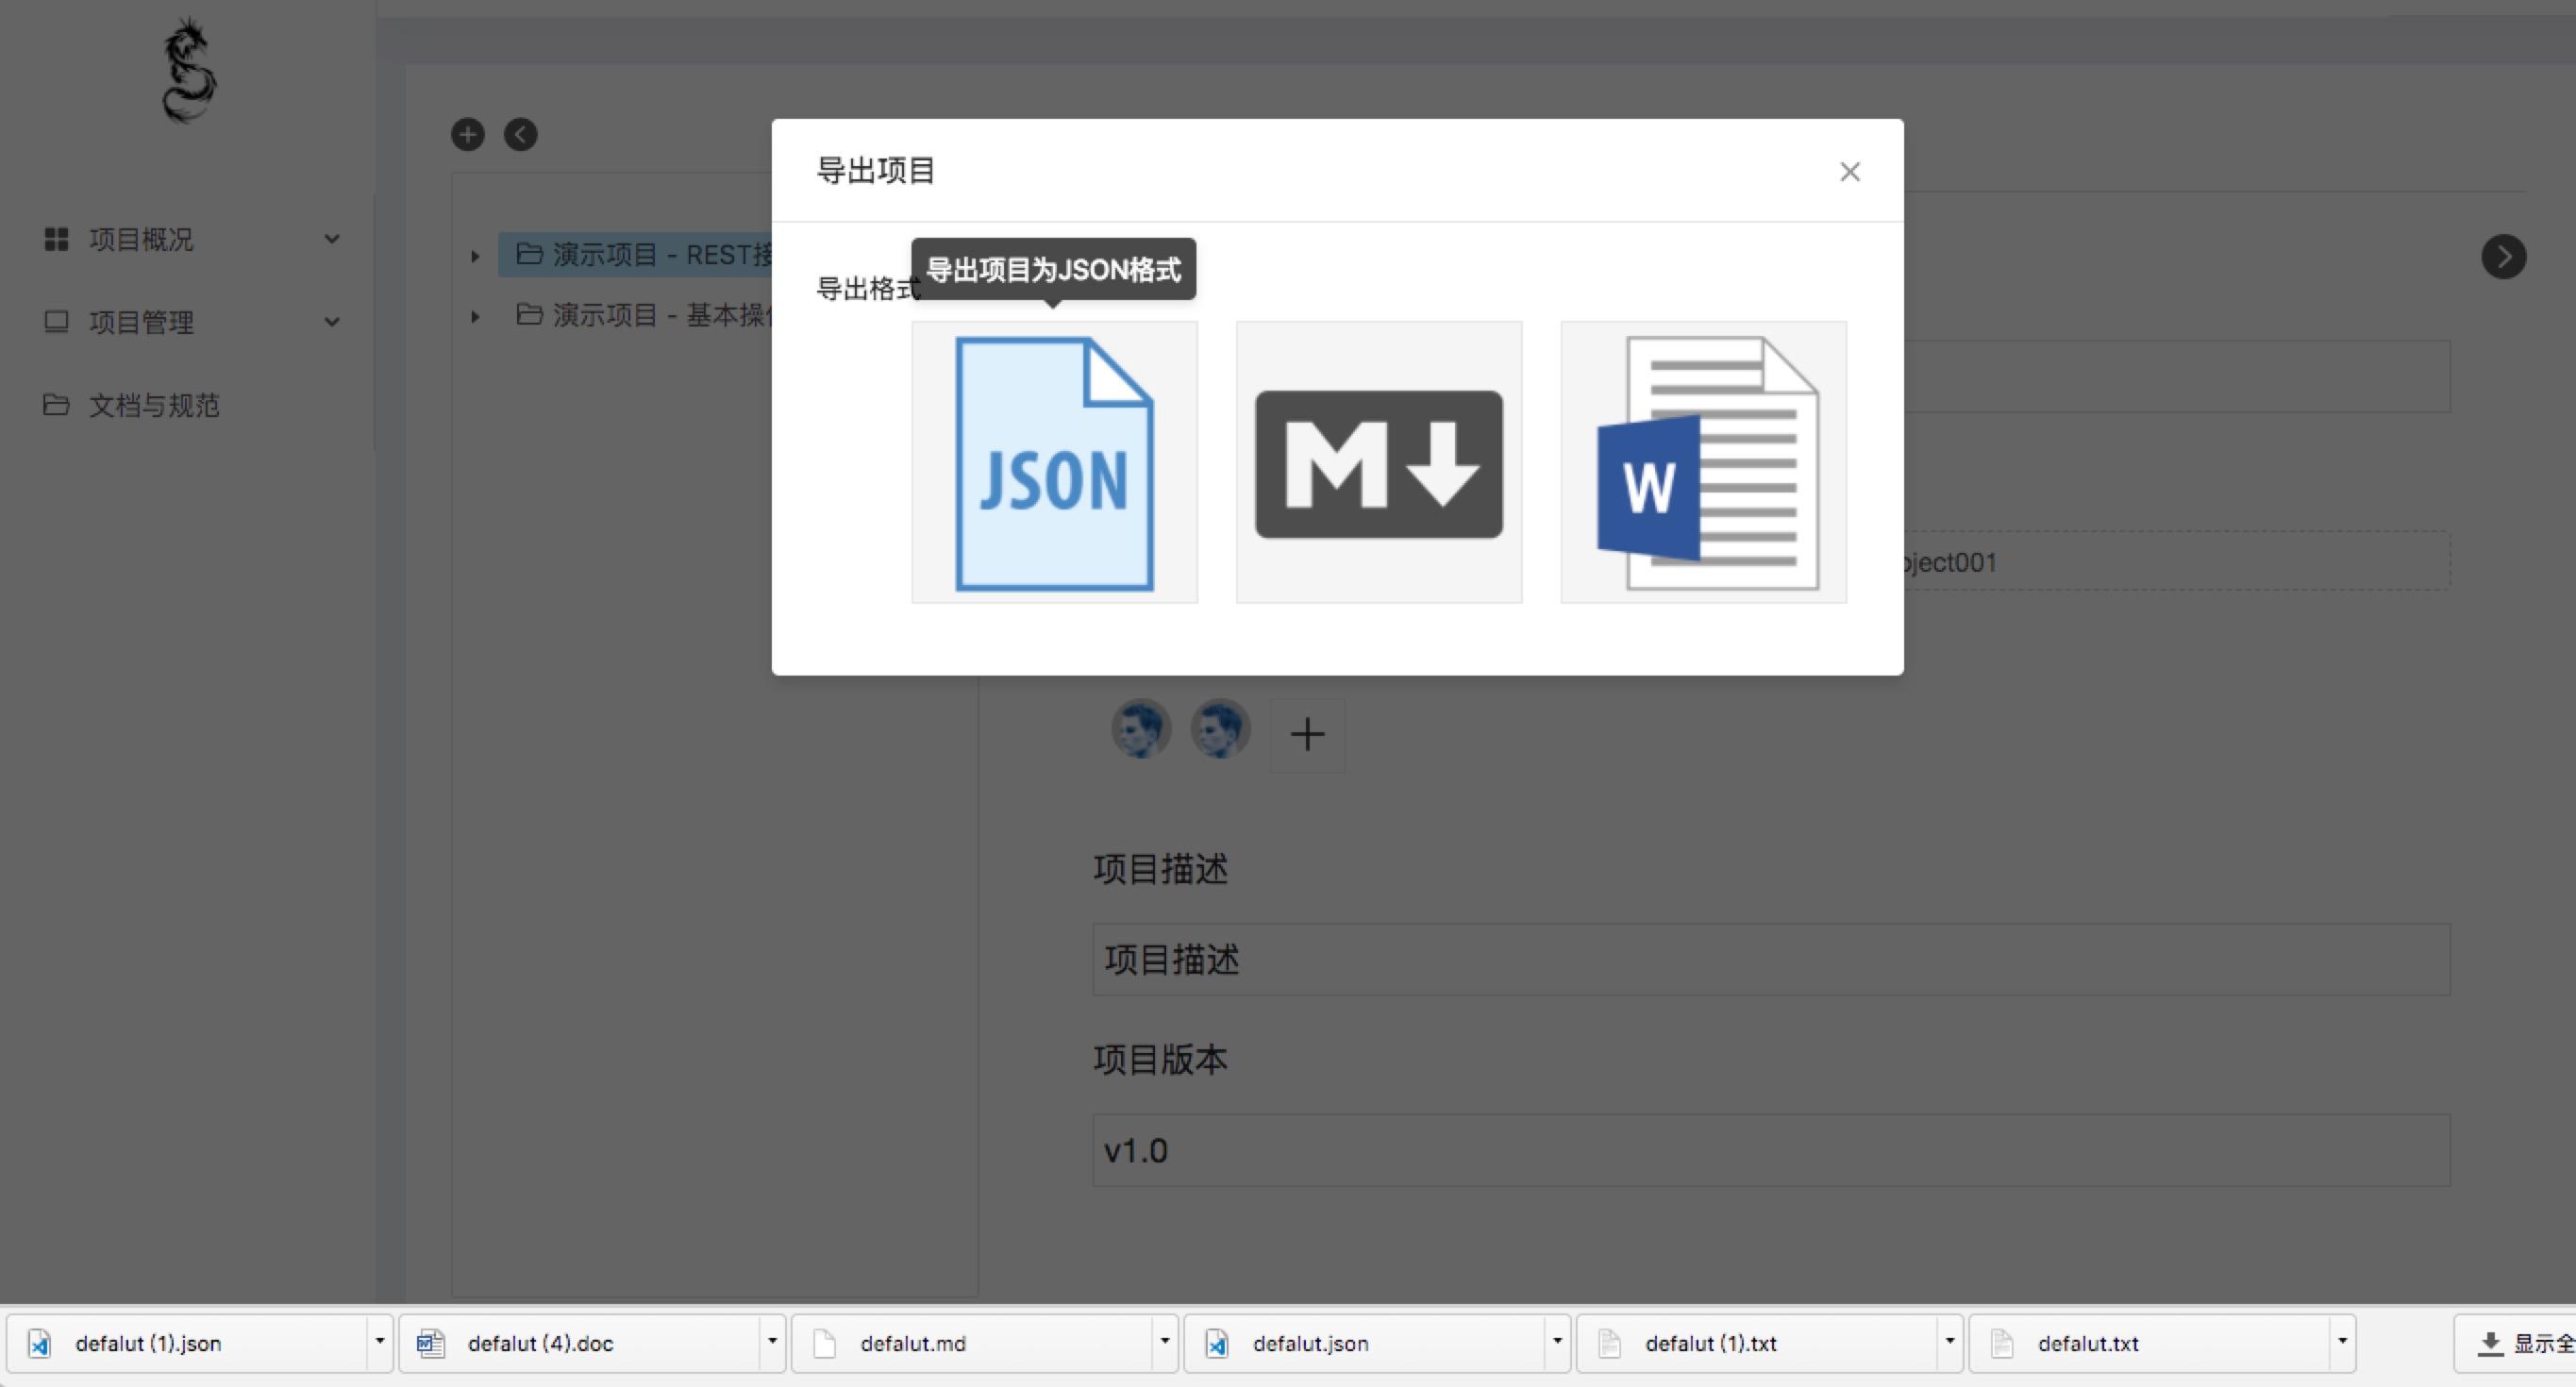Image resolution: width=2576 pixels, height=1387 pixels.
Task: Click the second member avatar
Action: click(1220, 728)
